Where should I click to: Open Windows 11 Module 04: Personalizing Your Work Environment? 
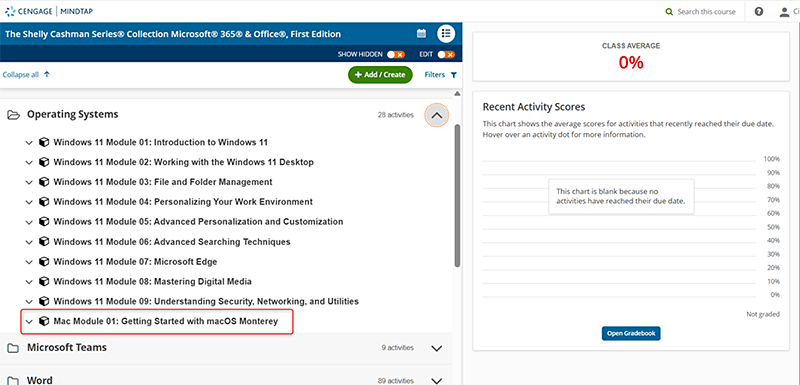(x=183, y=202)
